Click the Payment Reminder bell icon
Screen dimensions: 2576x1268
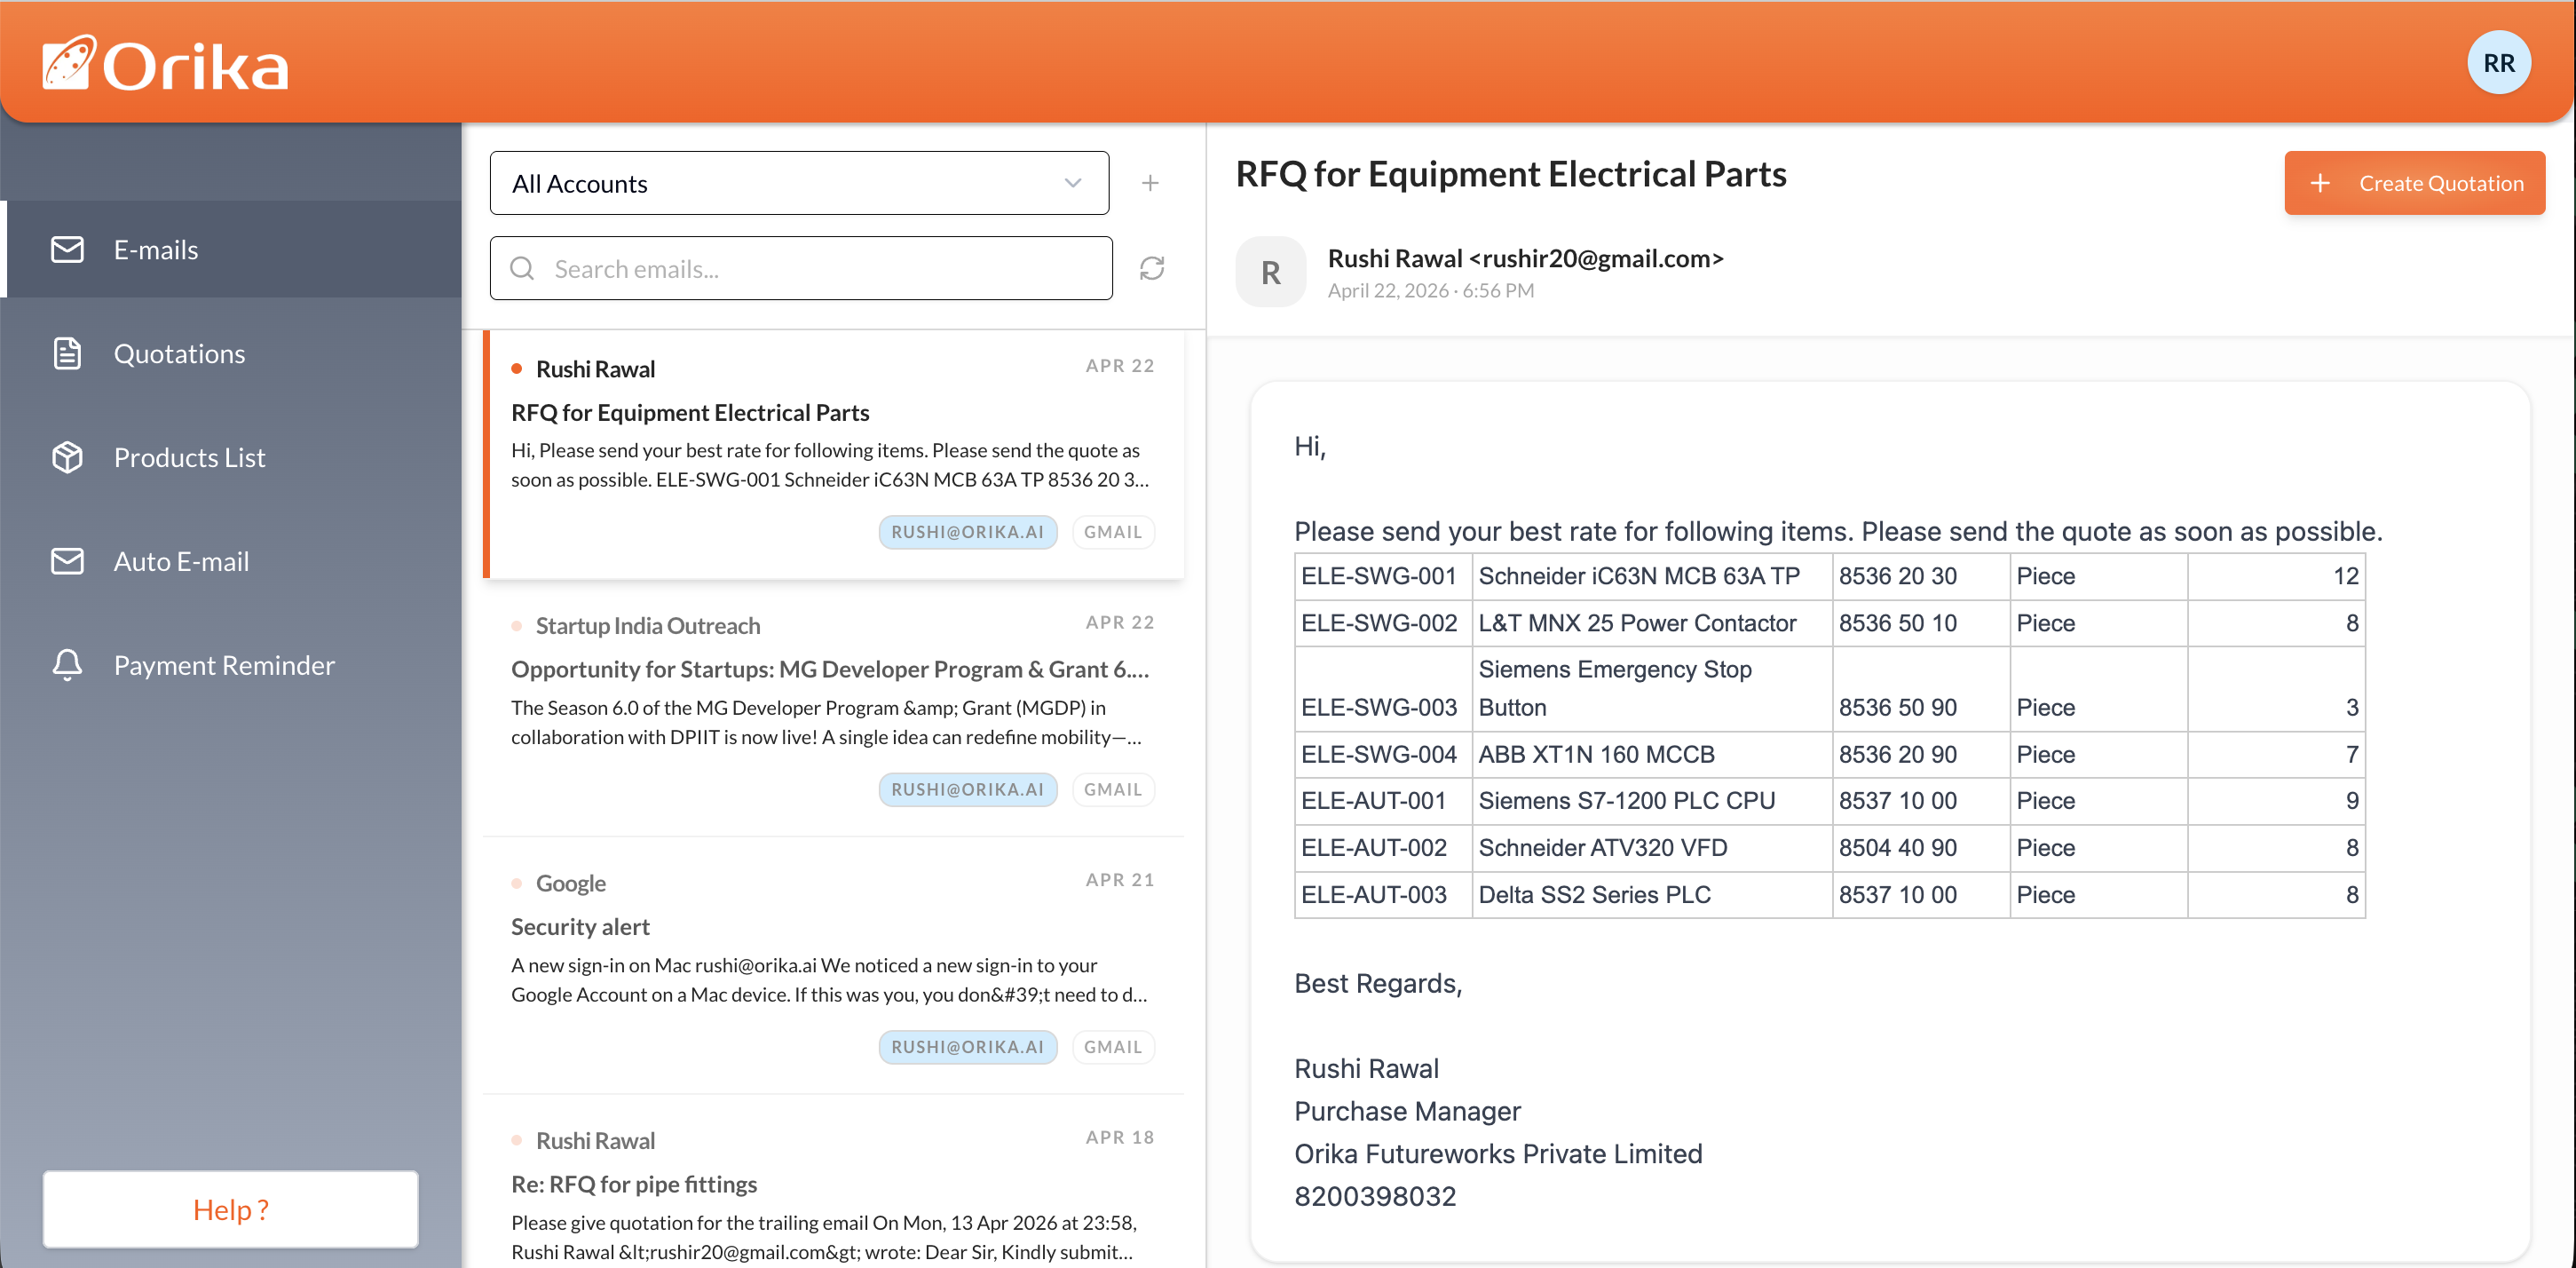tap(67, 665)
